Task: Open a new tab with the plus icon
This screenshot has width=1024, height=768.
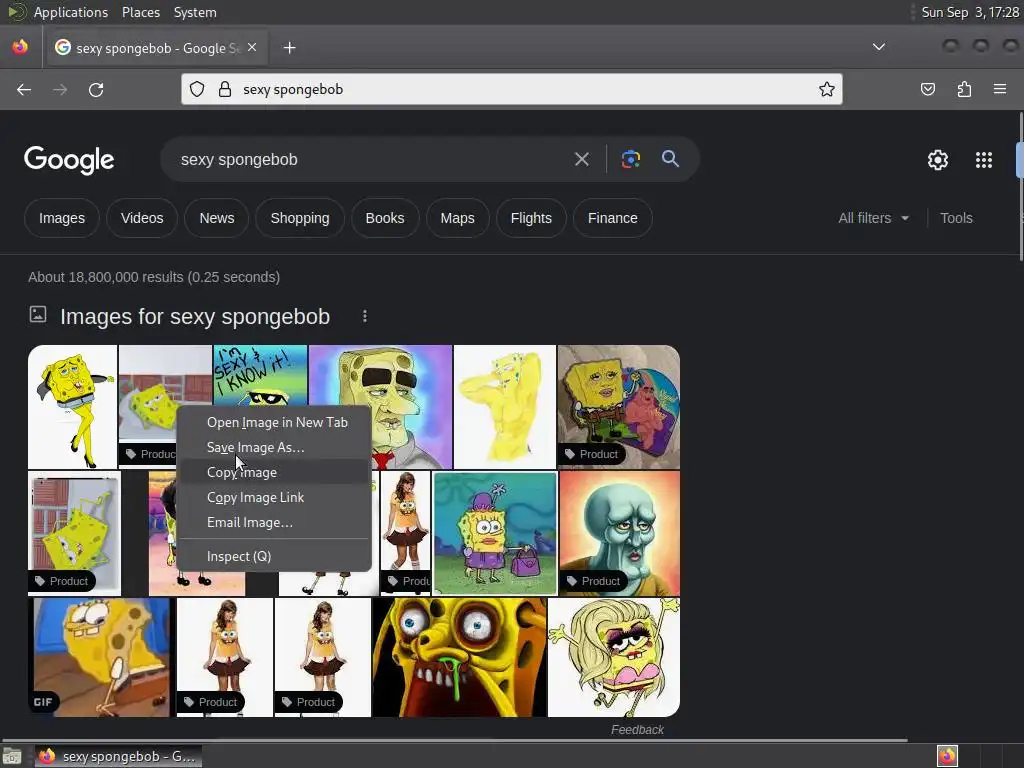Action: click(x=289, y=48)
